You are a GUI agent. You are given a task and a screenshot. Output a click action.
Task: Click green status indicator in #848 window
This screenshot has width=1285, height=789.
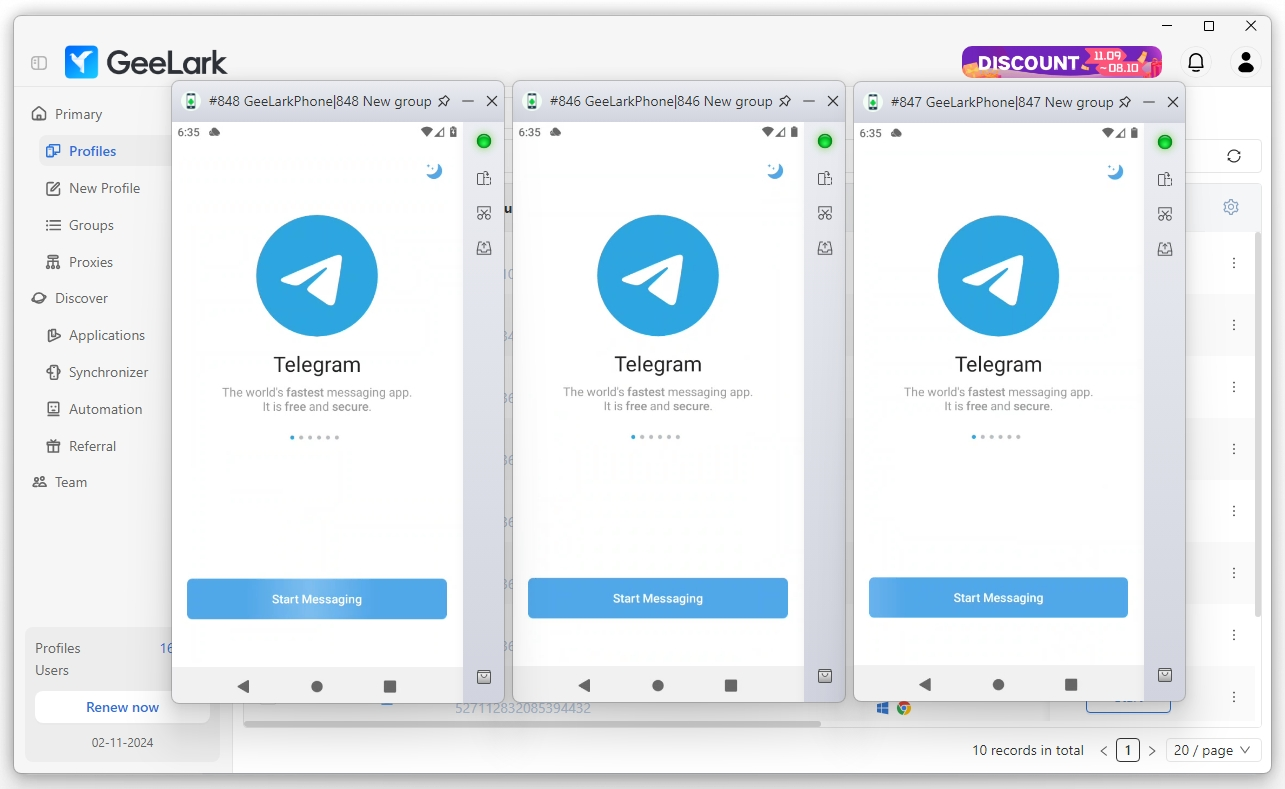coord(484,141)
